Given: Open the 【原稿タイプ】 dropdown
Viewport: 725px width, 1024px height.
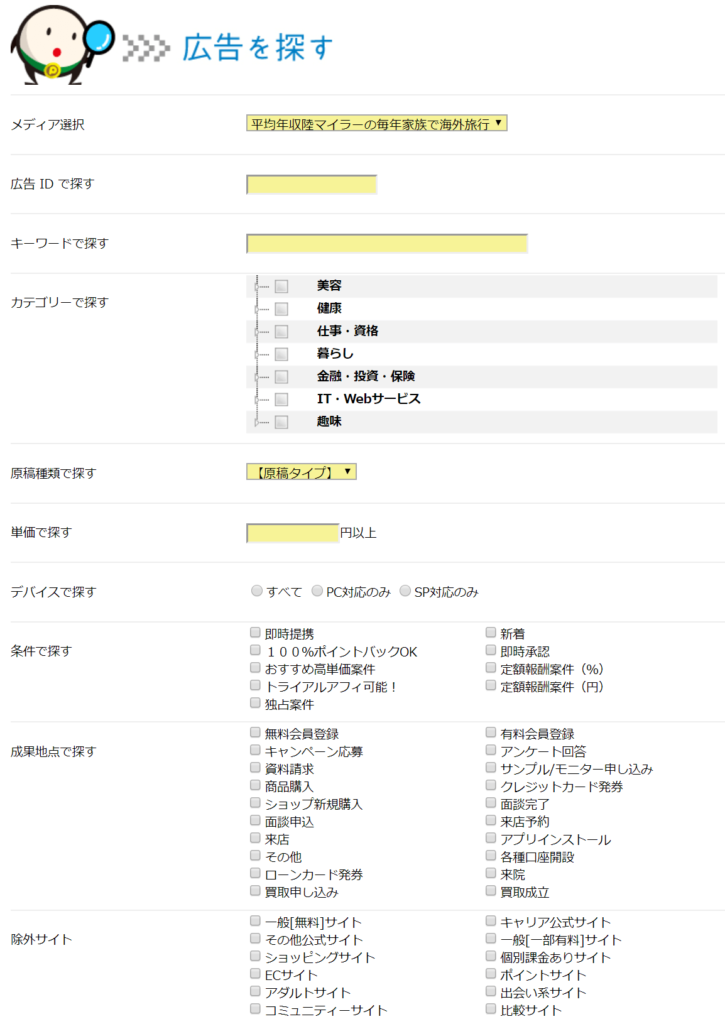Looking at the screenshot, I should point(301,472).
